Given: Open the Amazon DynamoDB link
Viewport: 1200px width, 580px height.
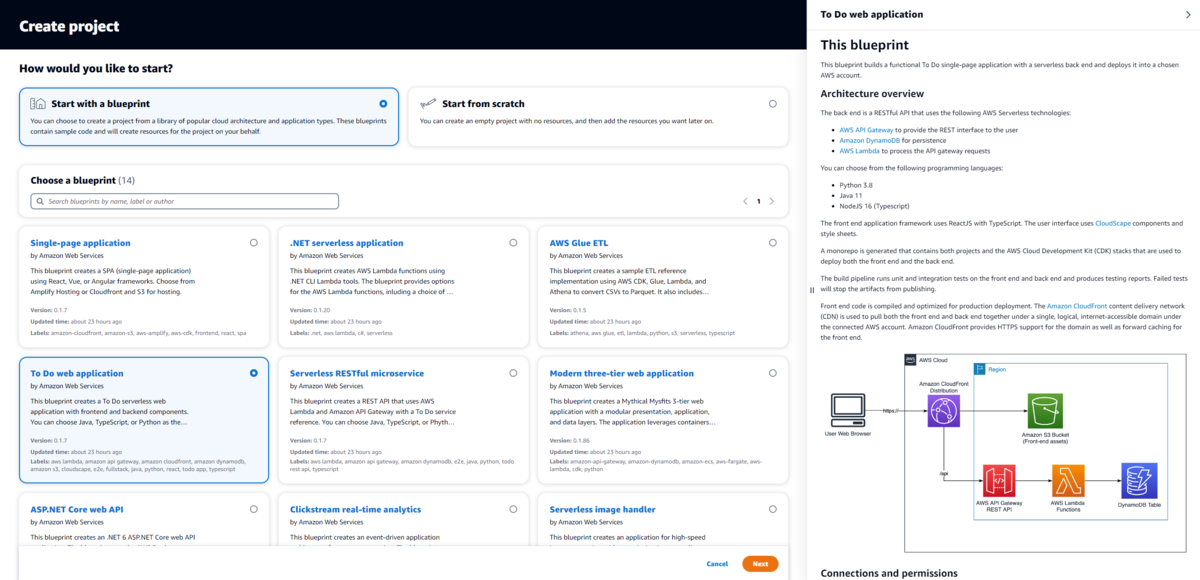Looking at the screenshot, I should click(870, 141).
